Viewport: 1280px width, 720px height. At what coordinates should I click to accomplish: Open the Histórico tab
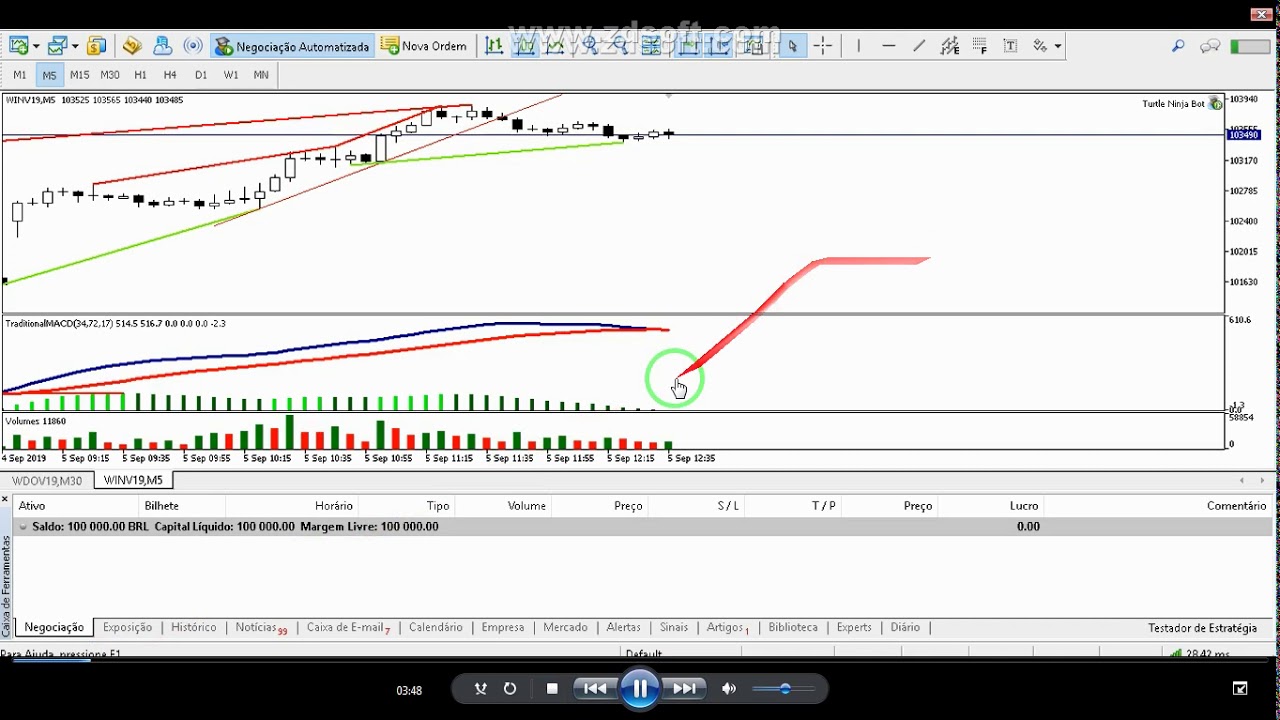[x=193, y=627]
